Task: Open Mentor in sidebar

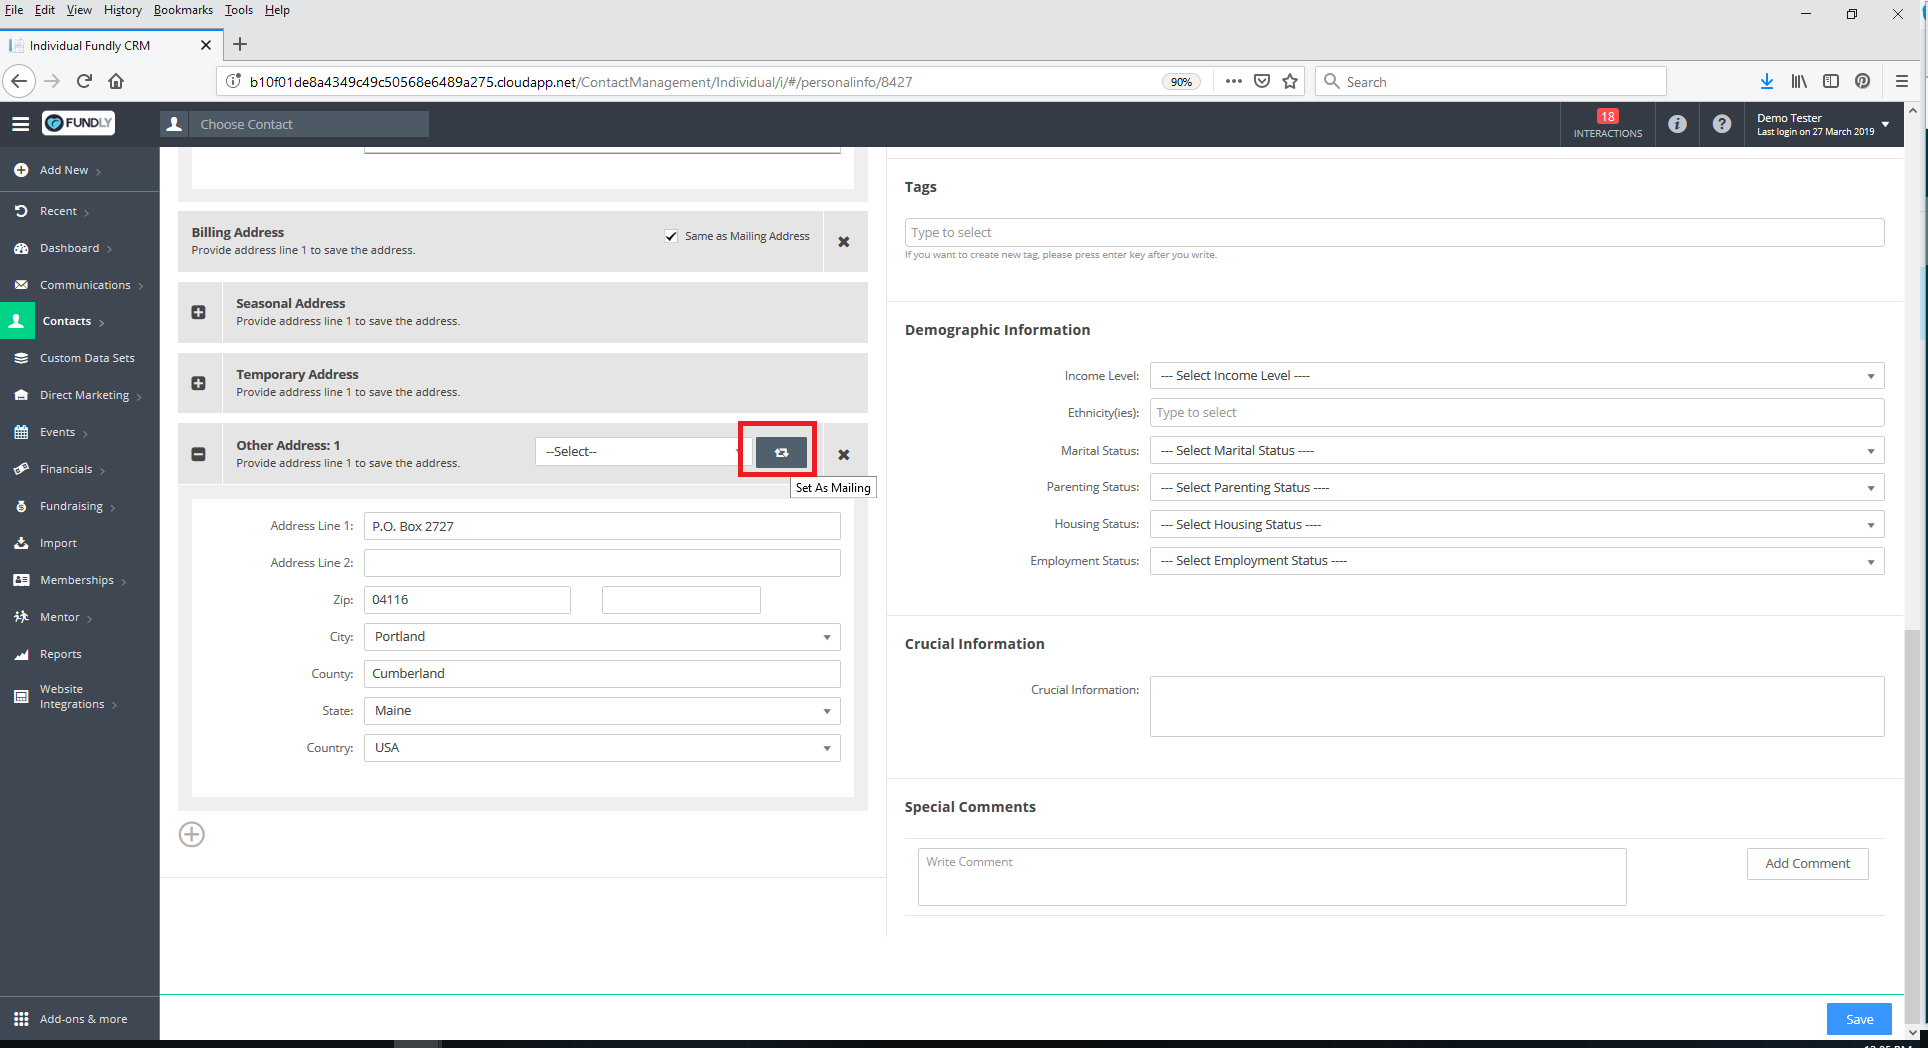Action: (x=59, y=617)
